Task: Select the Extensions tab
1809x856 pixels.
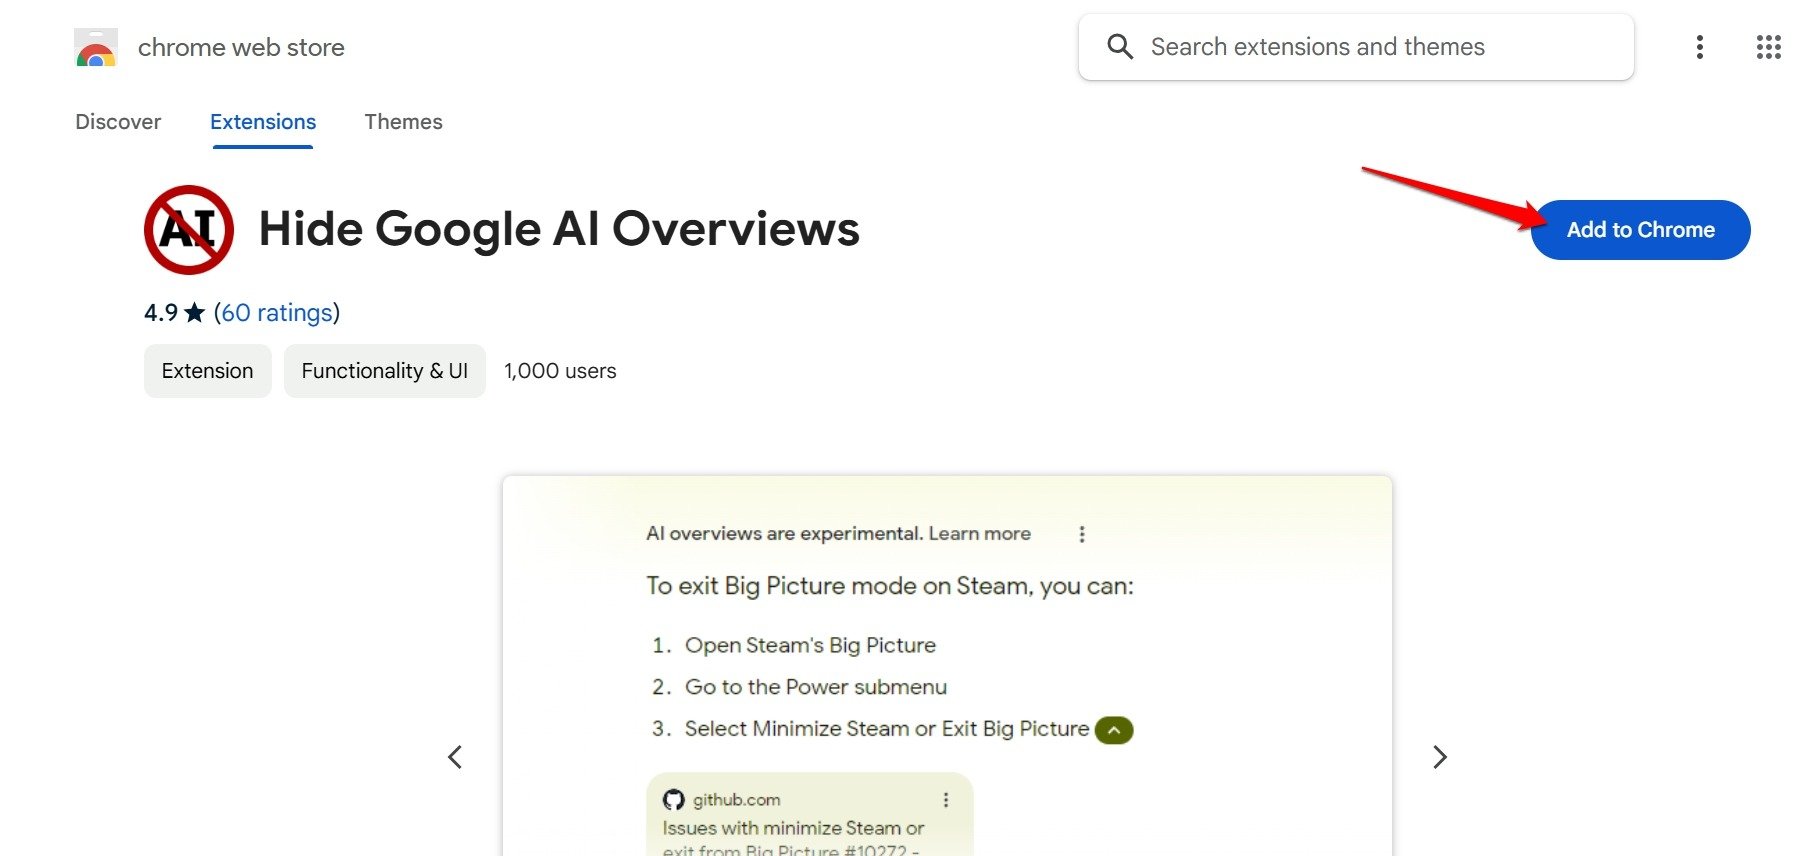Action: [263, 122]
